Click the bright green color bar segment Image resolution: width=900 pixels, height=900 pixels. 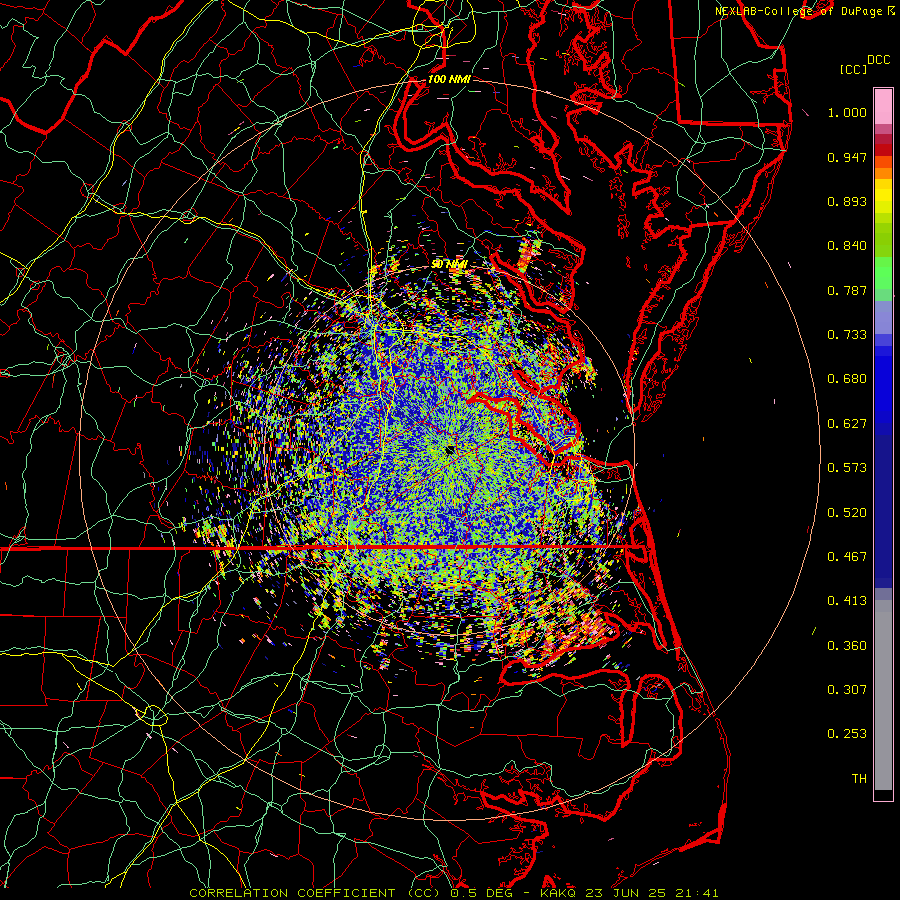tap(883, 273)
